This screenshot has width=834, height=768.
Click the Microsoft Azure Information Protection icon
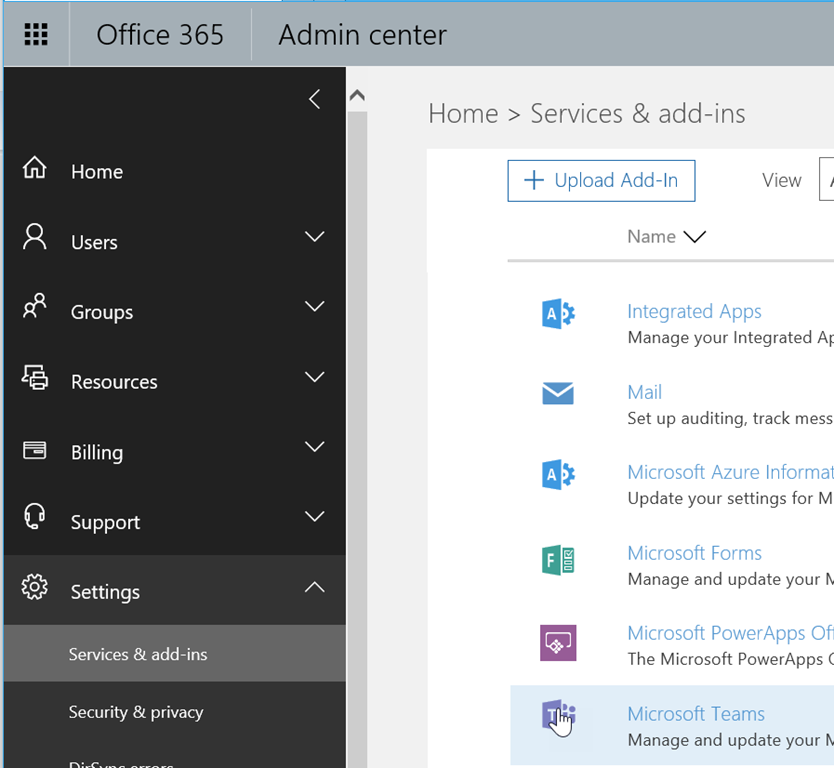(557, 474)
